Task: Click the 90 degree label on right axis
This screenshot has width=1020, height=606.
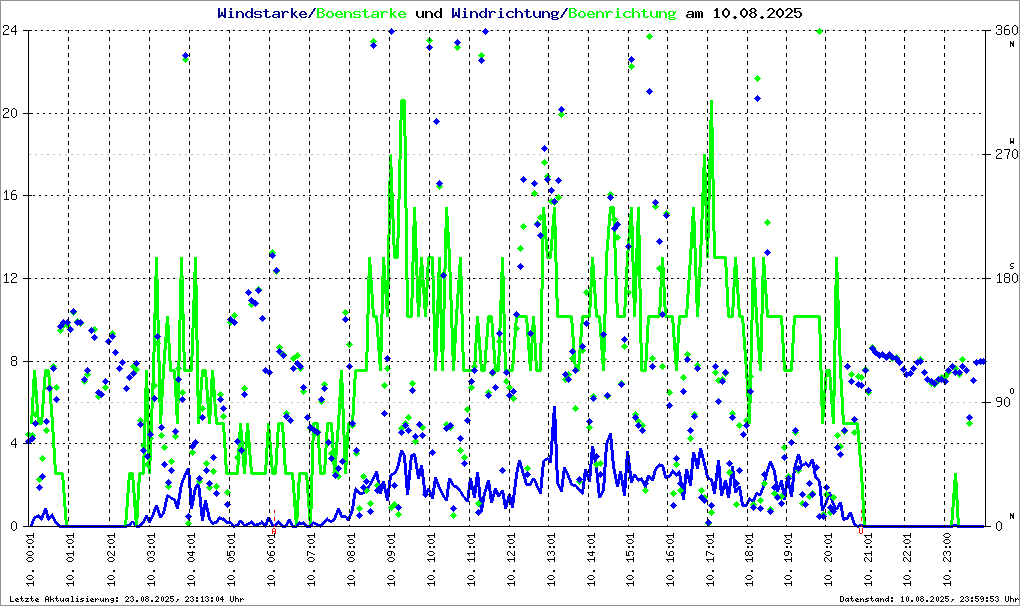Action: 998,402
